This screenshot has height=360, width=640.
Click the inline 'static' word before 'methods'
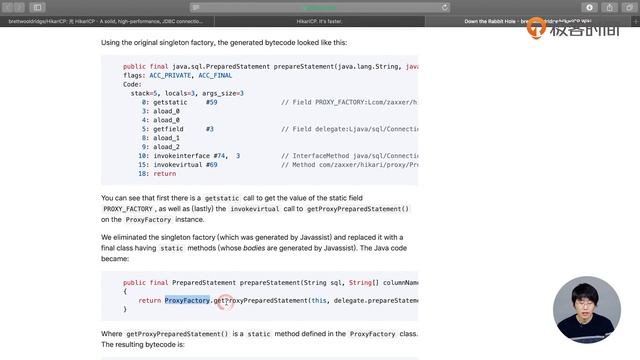click(172, 248)
